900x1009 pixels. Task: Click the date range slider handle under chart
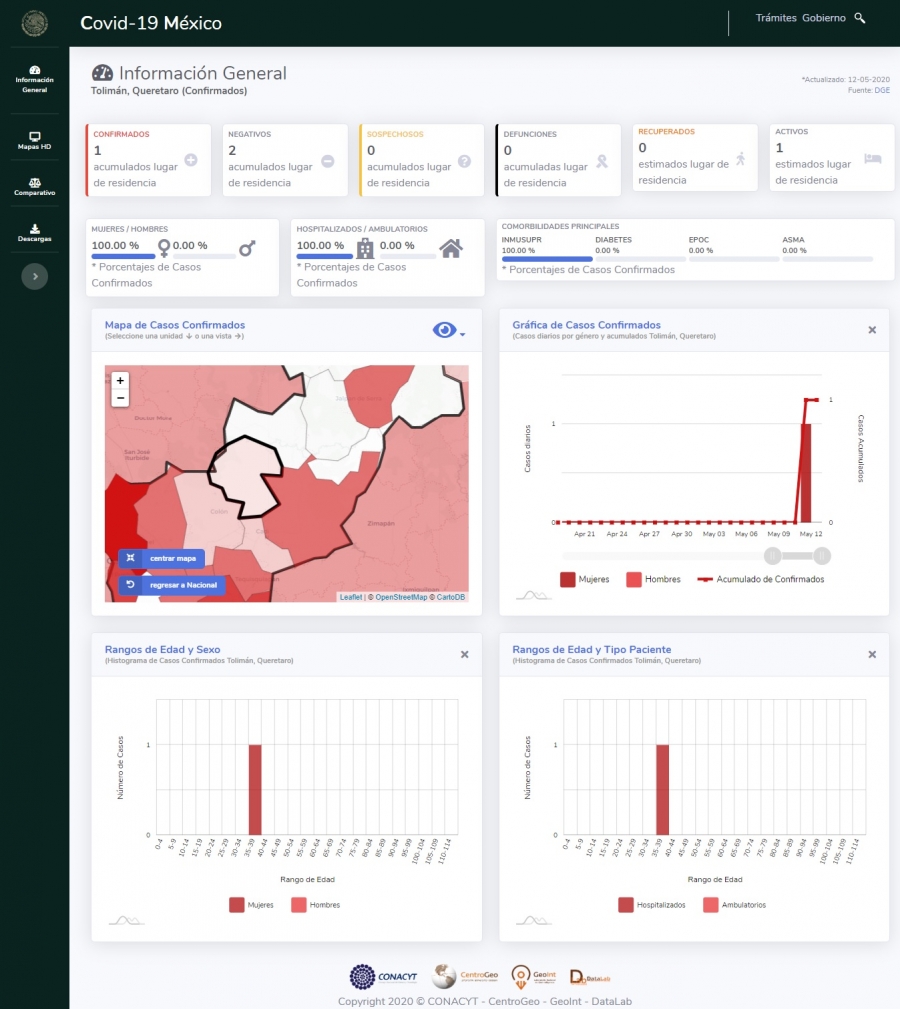[773, 556]
